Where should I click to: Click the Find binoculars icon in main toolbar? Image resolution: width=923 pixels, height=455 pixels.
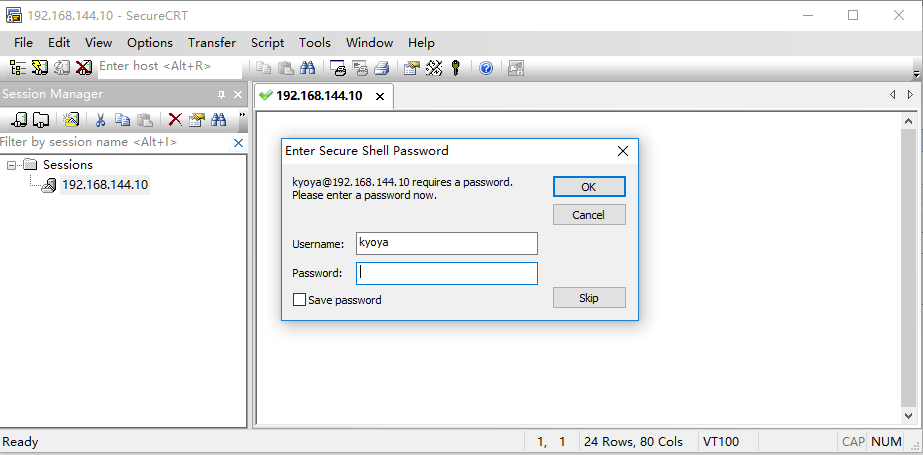click(308, 68)
